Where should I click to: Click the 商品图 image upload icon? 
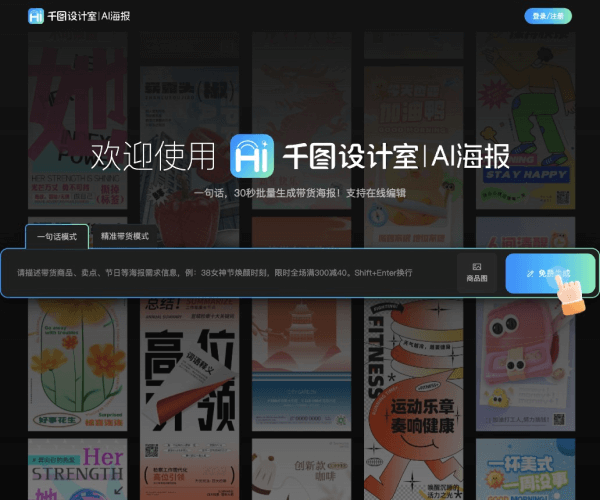(477, 267)
